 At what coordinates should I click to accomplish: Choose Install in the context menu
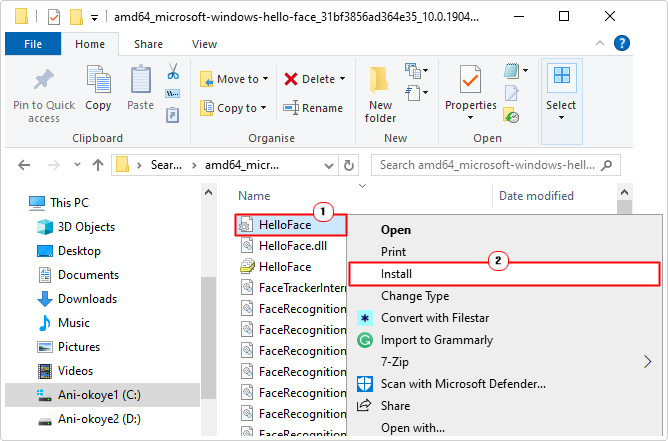coord(505,274)
